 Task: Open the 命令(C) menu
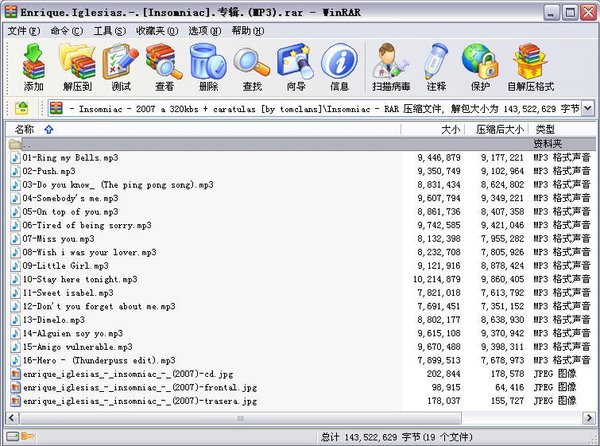tap(67, 31)
